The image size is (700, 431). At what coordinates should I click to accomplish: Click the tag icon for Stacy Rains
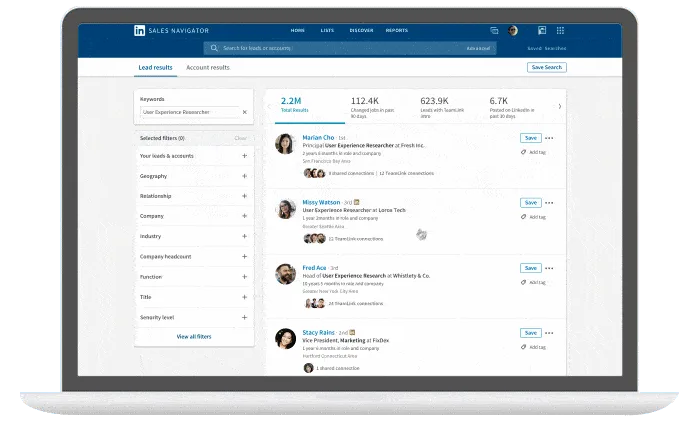[523, 347]
